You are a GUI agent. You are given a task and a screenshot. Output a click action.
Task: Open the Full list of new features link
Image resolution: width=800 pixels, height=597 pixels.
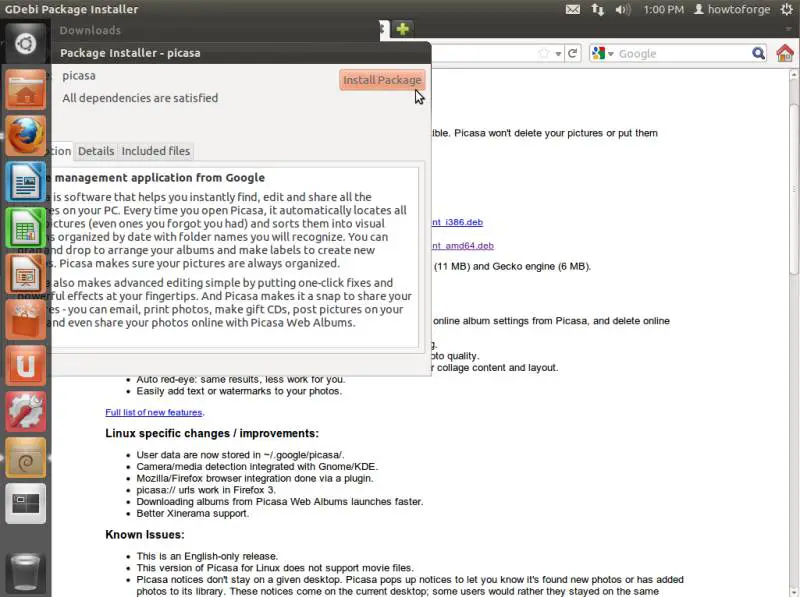click(154, 412)
